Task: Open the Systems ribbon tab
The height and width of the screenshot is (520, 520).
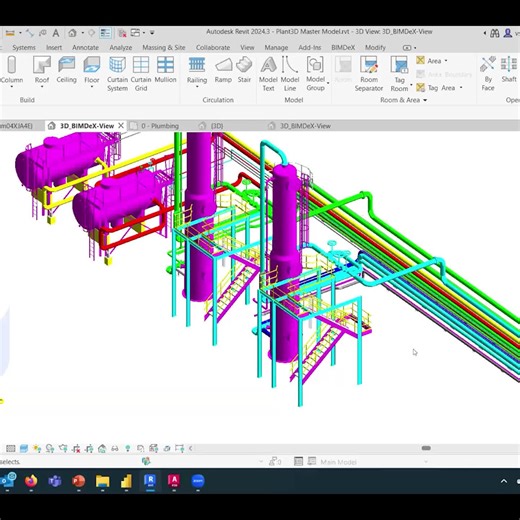Action: (x=24, y=48)
